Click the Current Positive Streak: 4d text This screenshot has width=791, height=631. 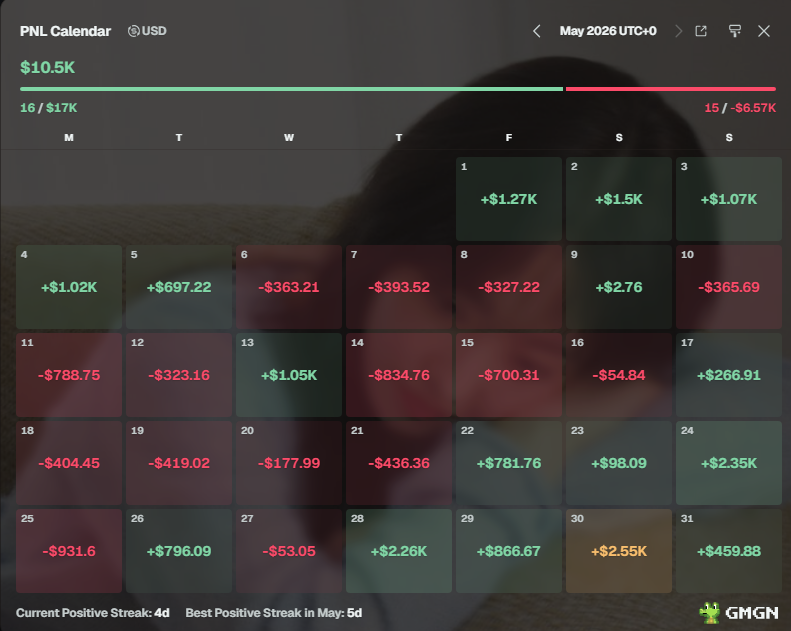pos(93,613)
